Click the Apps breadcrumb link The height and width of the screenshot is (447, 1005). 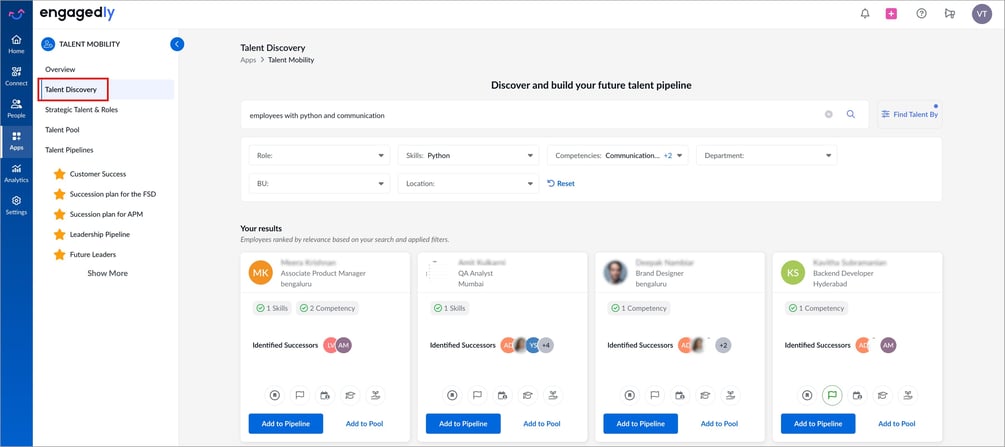(248, 60)
